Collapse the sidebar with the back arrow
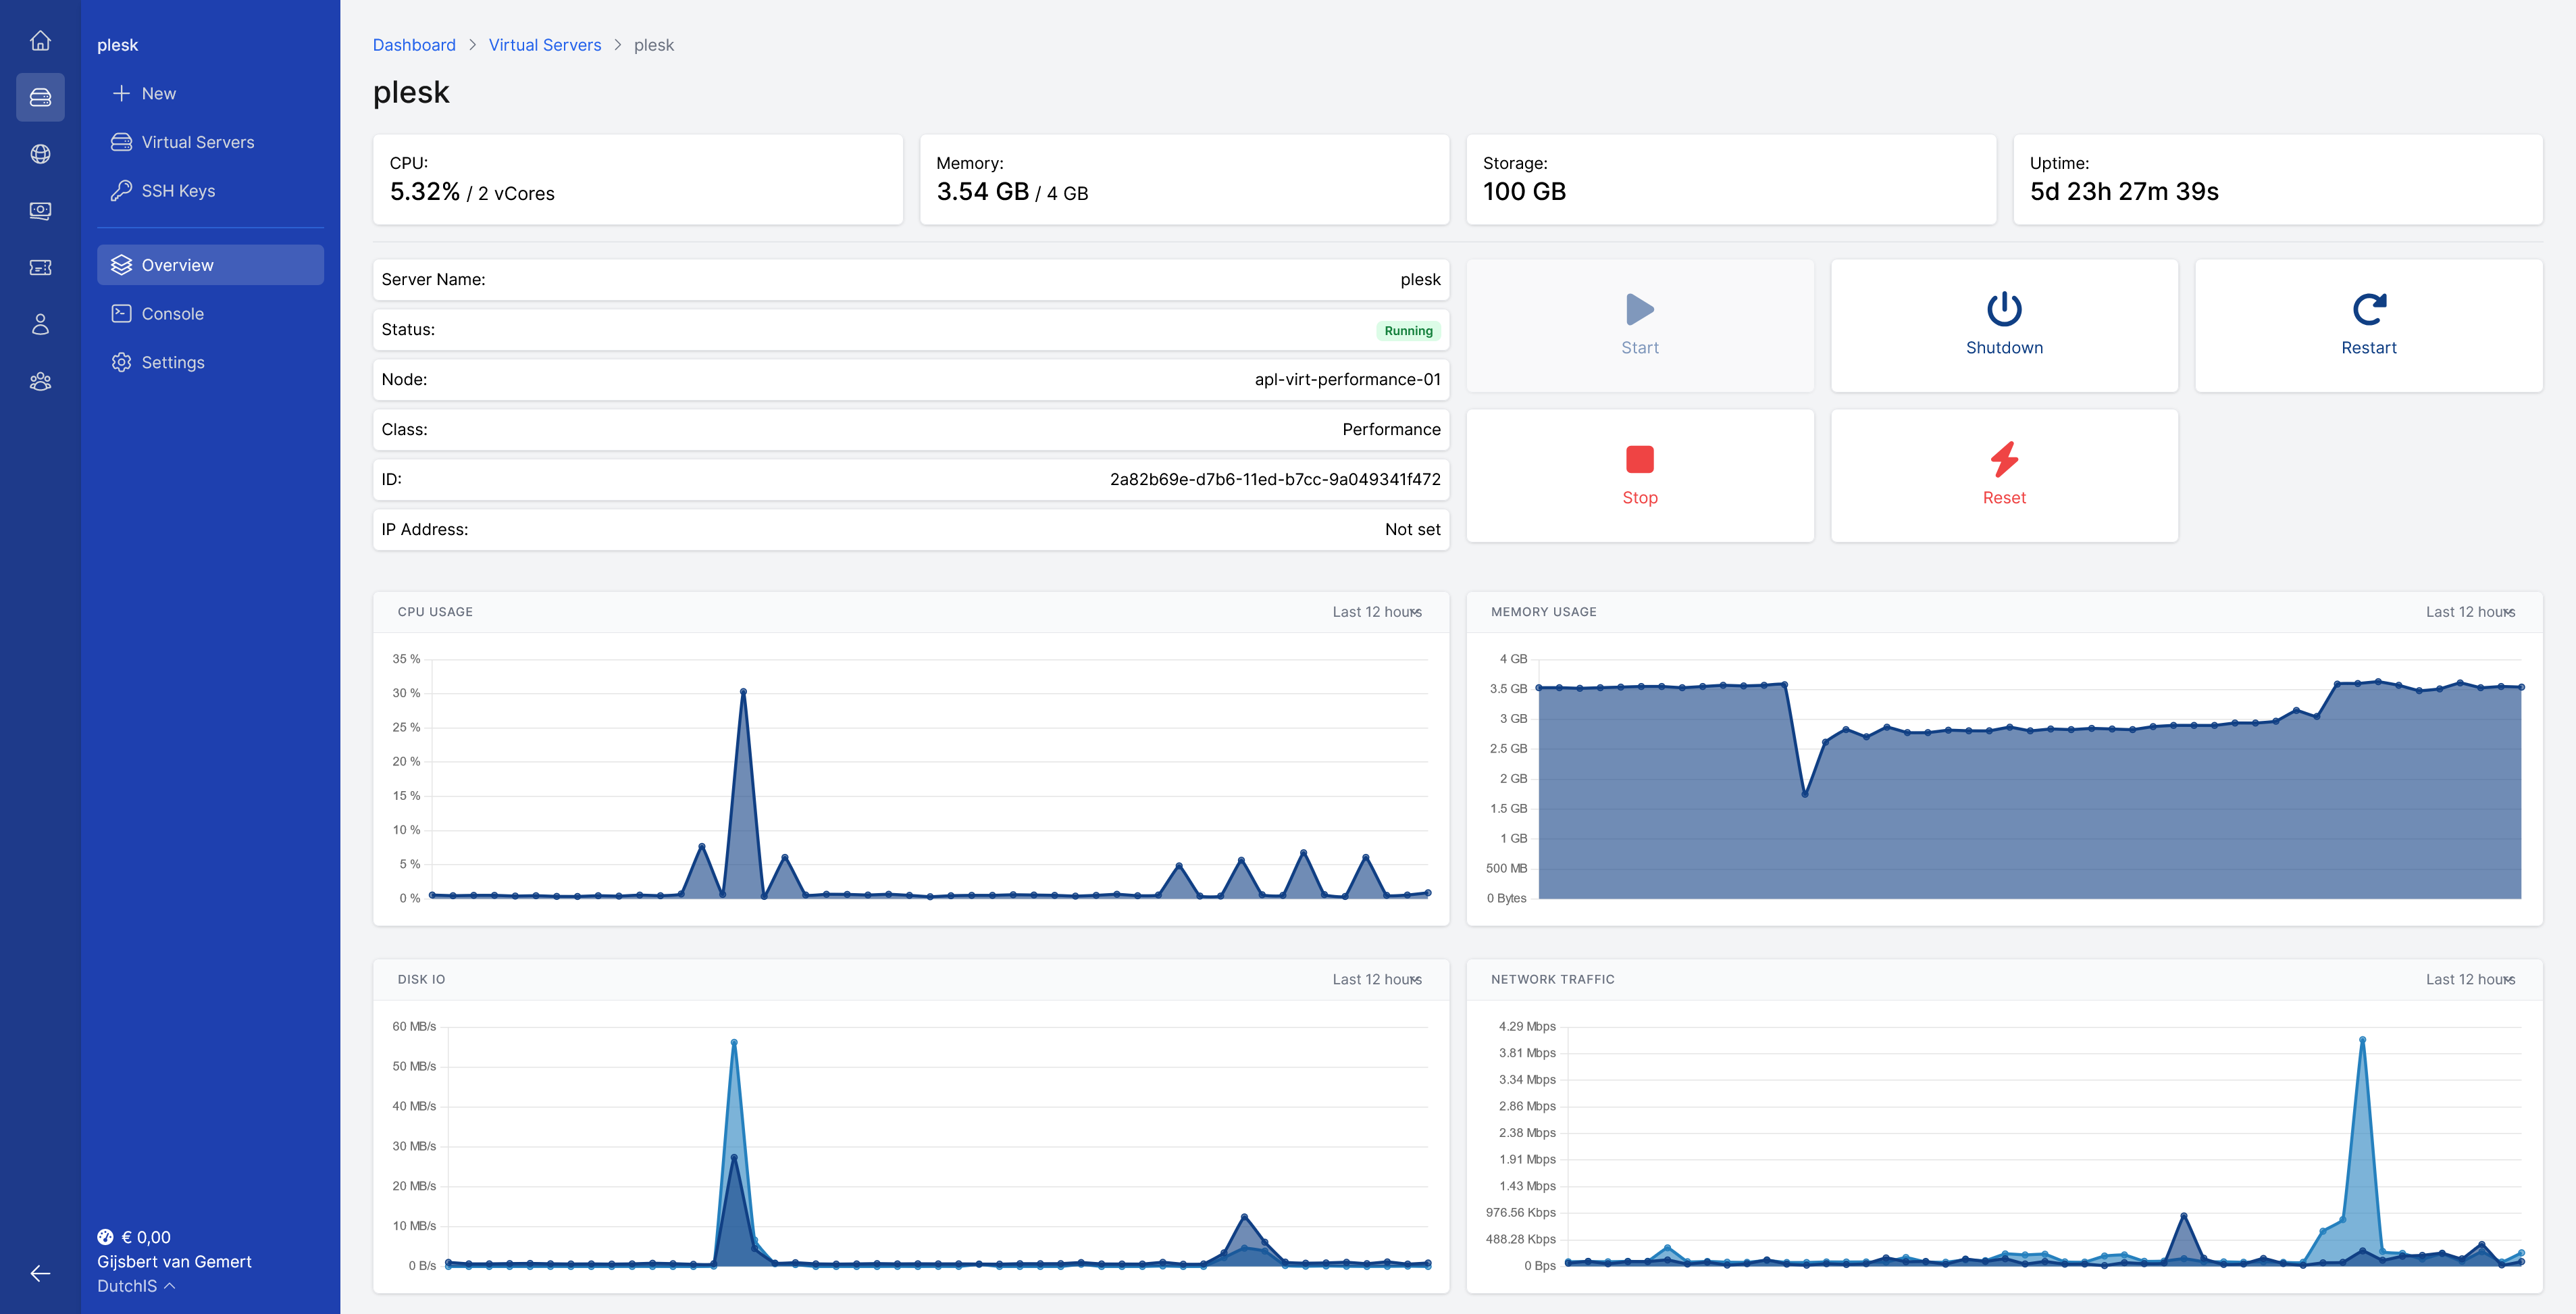The image size is (2576, 1314). [x=40, y=1273]
